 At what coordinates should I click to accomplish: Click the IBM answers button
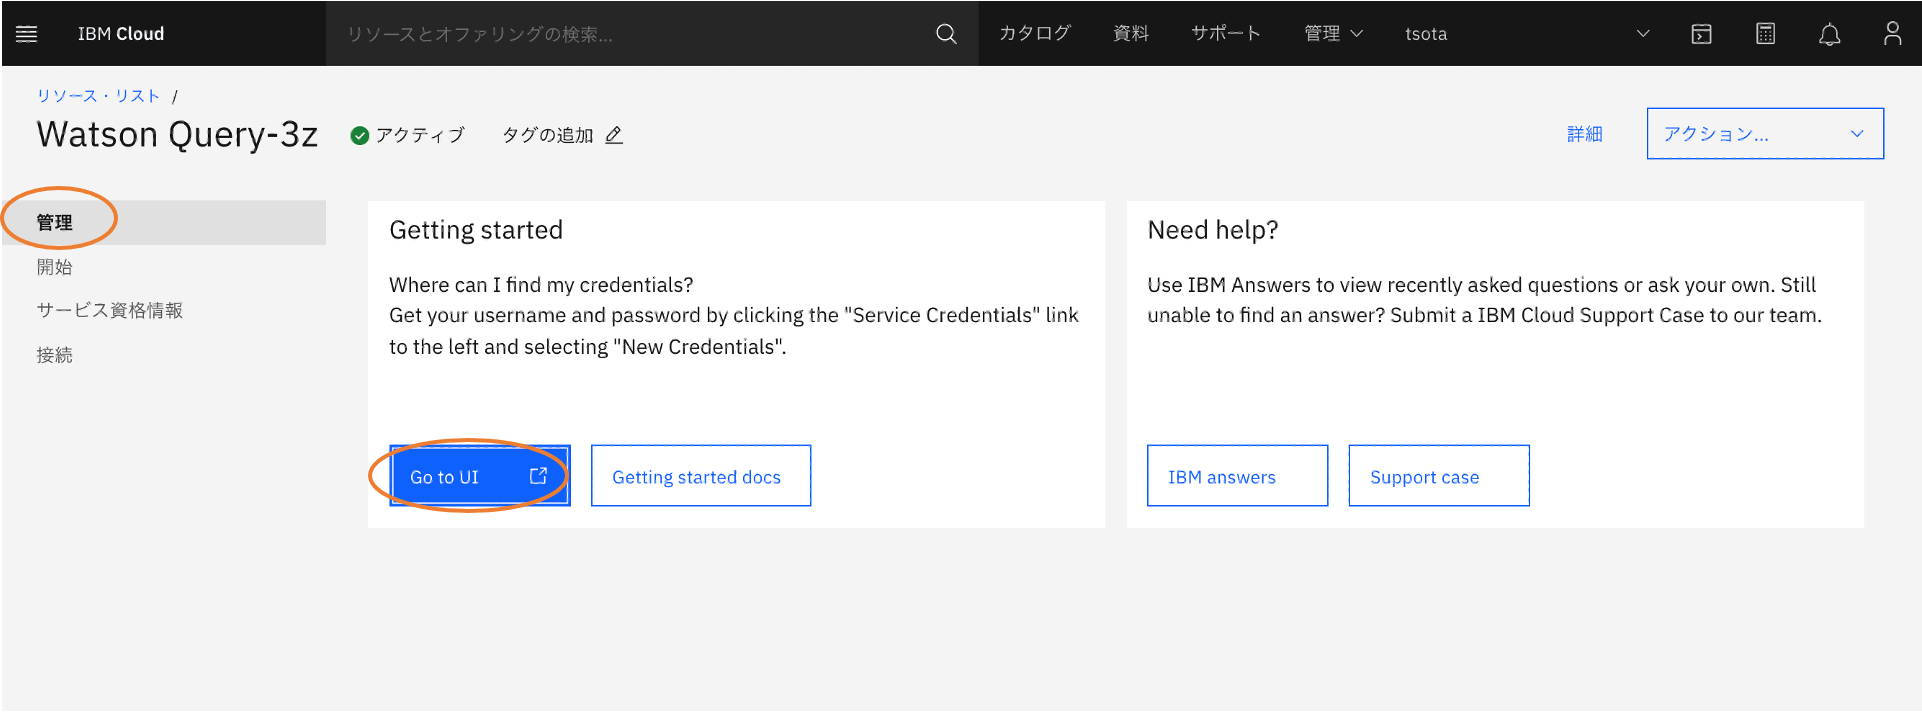[x=1237, y=476]
